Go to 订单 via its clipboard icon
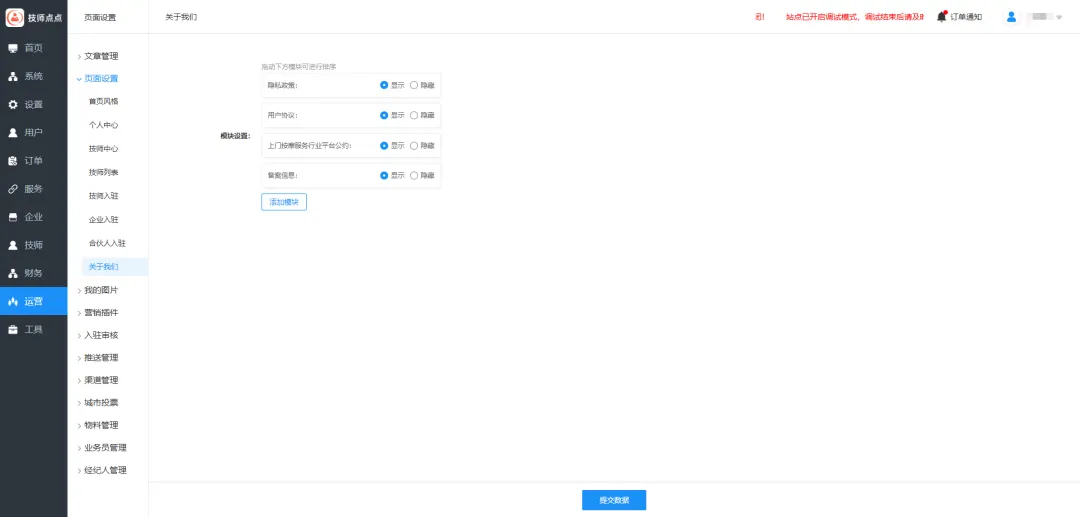 point(13,160)
